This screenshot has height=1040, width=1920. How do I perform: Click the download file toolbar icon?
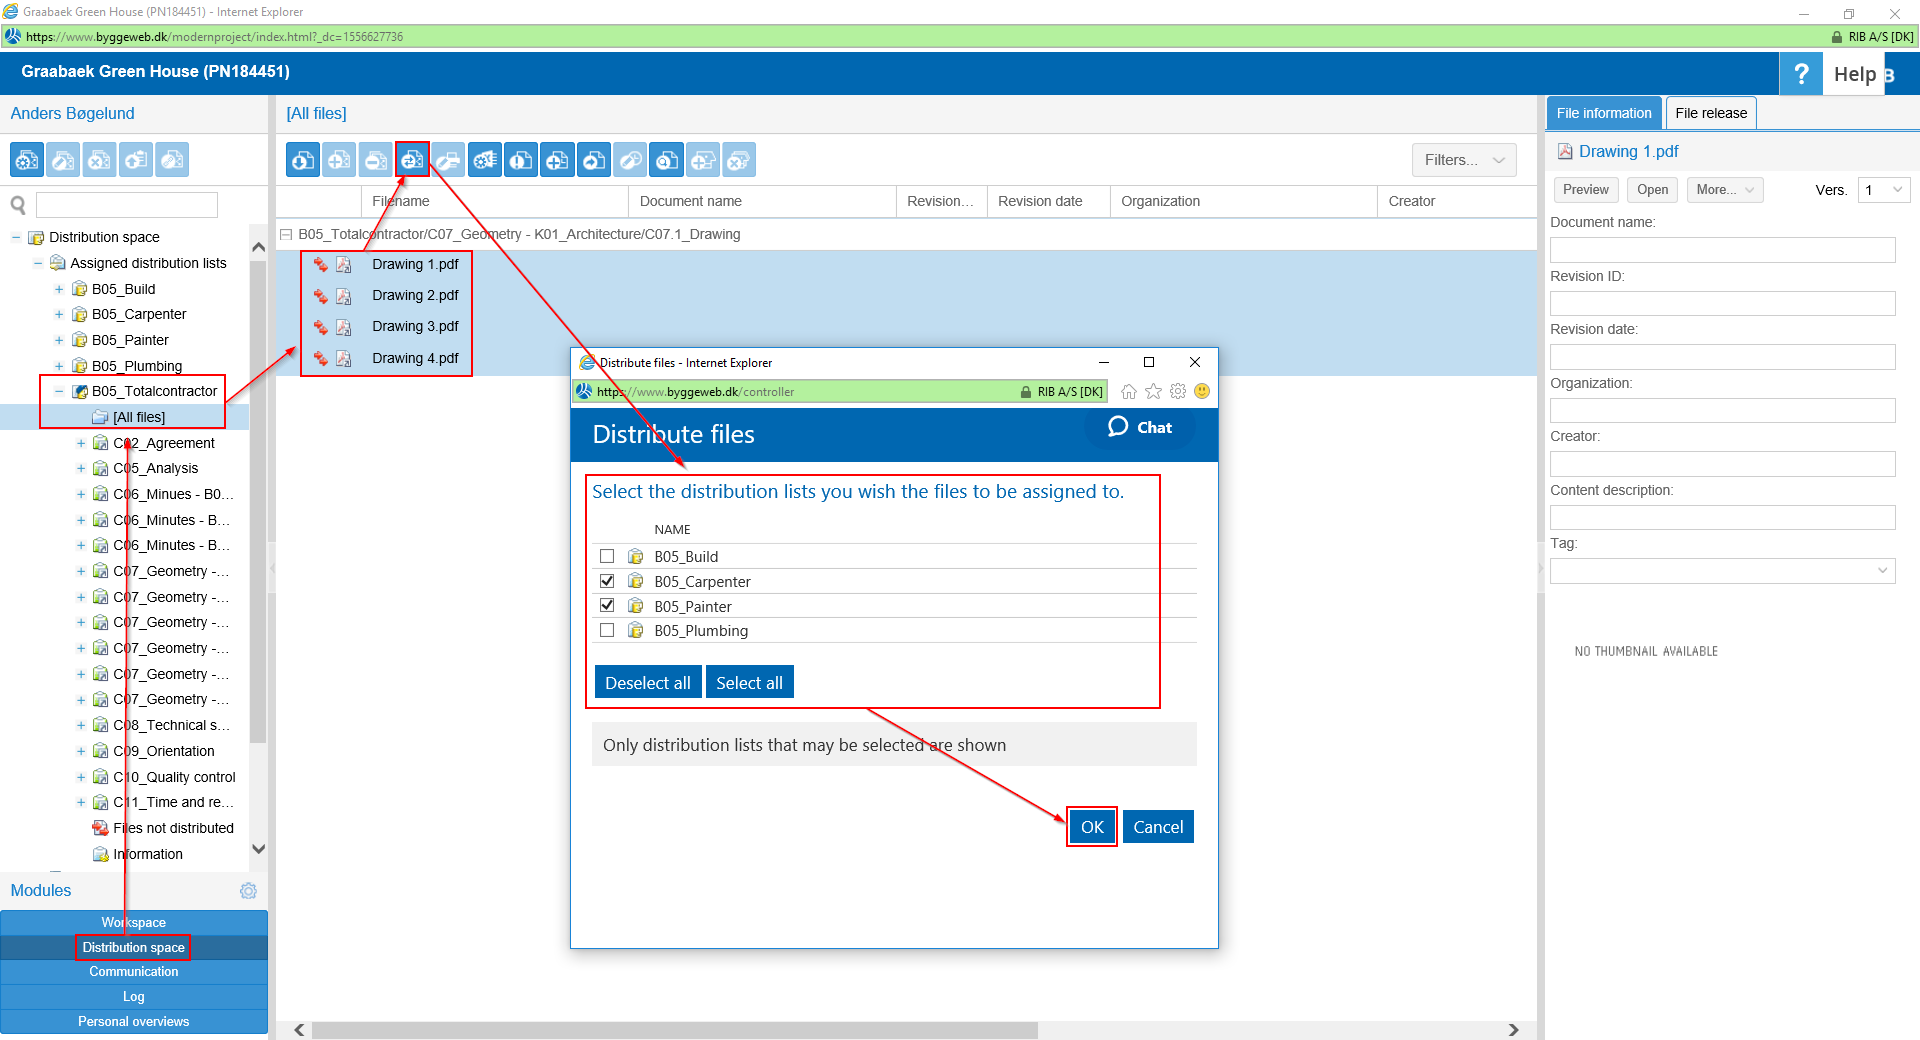(x=303, y=160)
